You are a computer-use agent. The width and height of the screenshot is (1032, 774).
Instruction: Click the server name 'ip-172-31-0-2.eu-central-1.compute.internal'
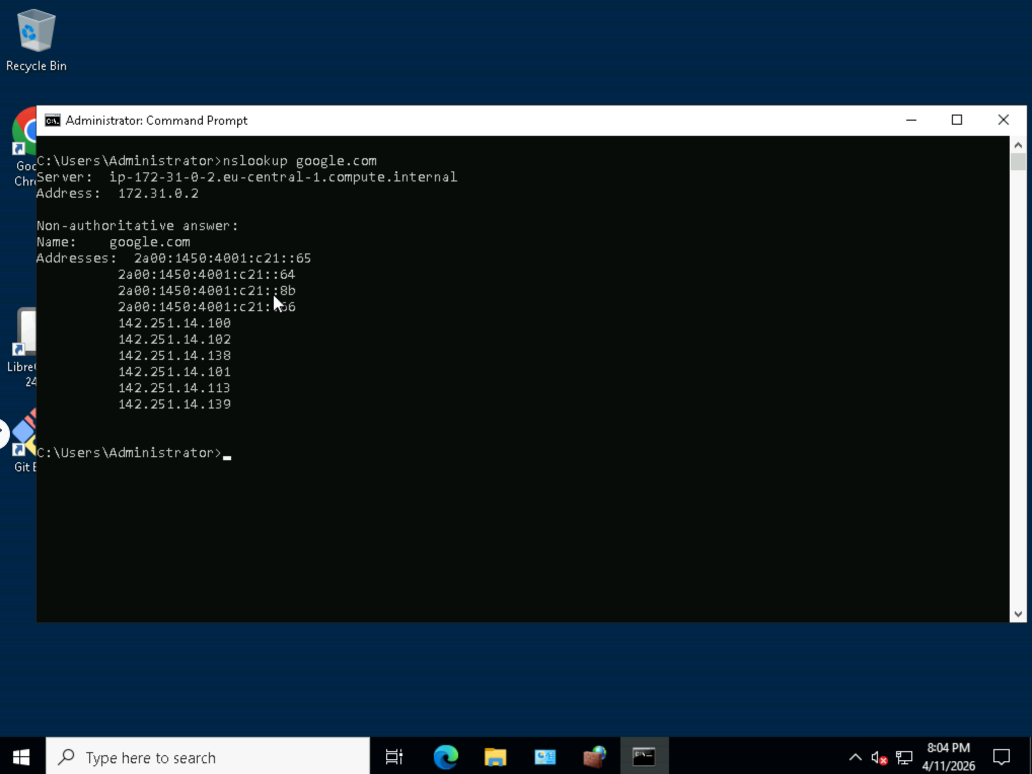point(283,177)
